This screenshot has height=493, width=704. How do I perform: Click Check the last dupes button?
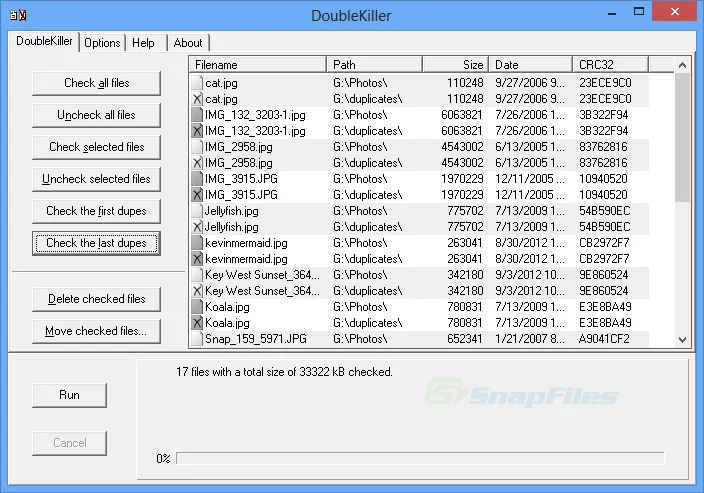(97, 243)
